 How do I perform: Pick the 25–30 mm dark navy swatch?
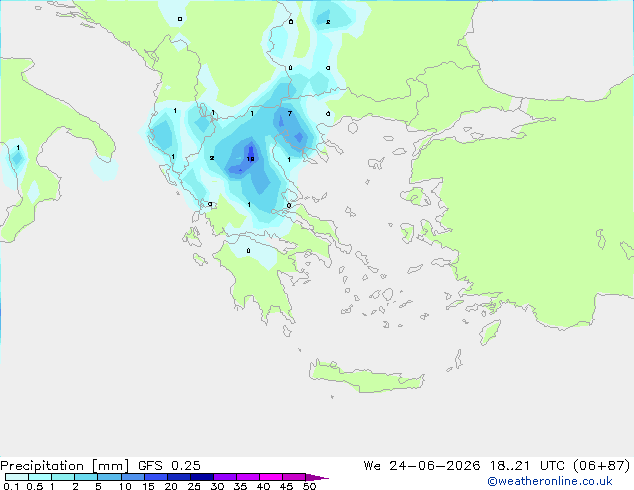tap(202, 477)
